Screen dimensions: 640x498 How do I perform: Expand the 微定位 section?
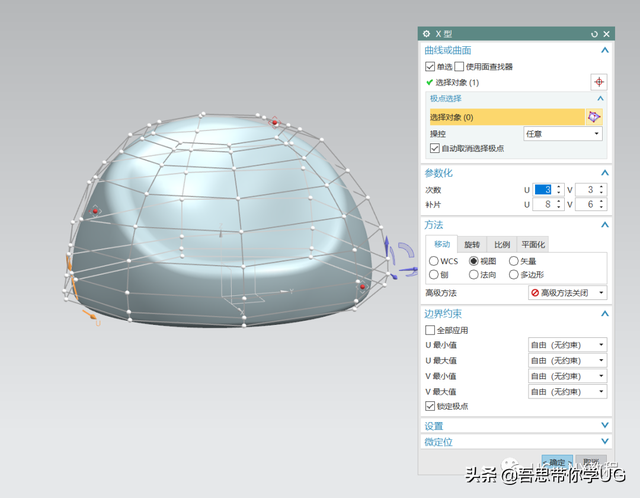tap(604, 441)
